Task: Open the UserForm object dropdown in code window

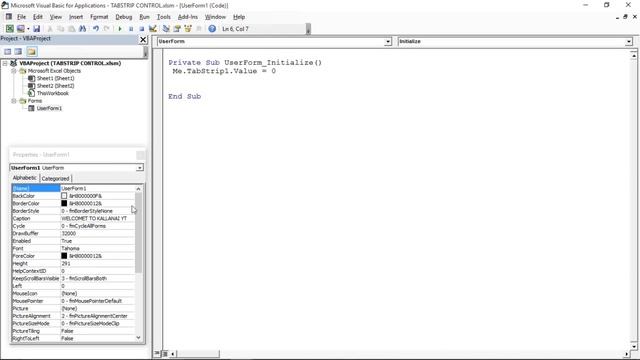Action: coord(387,42)
